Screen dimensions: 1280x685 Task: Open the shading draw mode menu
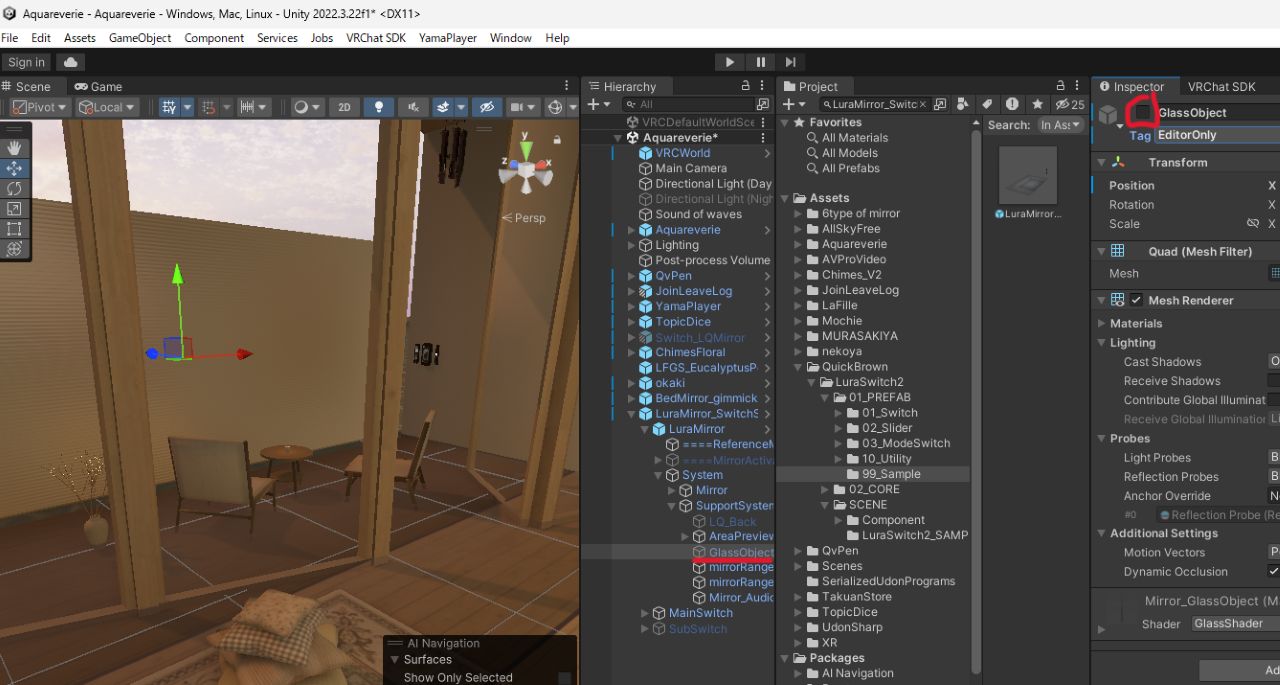(306, 107)
